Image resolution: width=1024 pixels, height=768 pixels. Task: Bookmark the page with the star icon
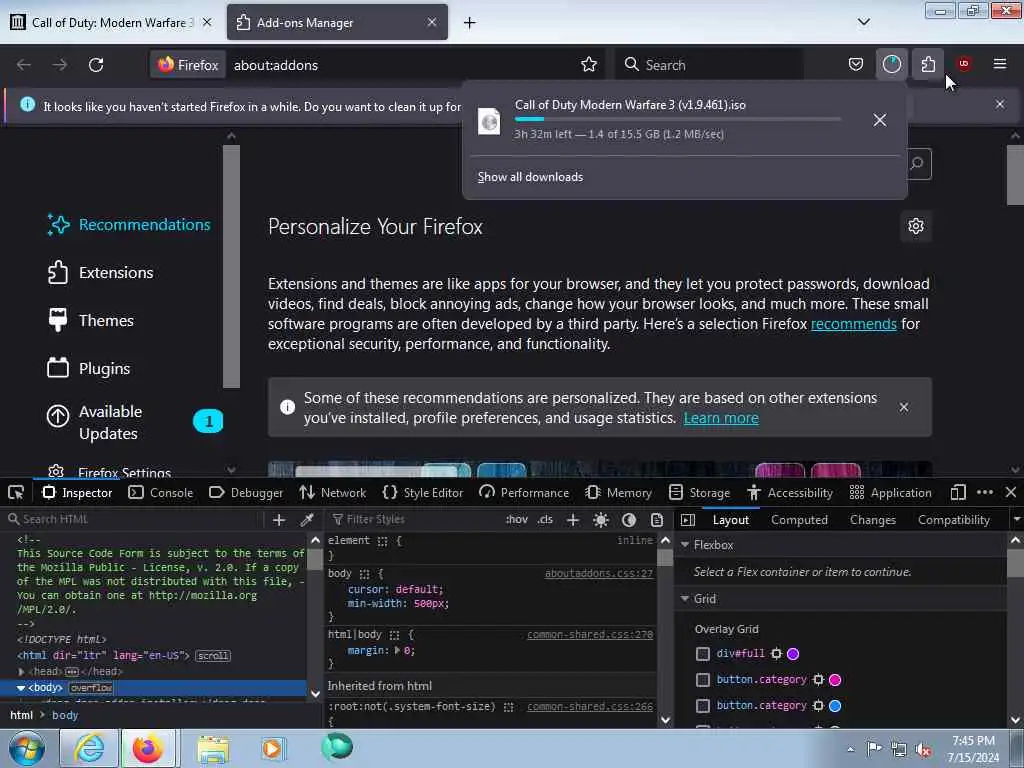[588, 65]
